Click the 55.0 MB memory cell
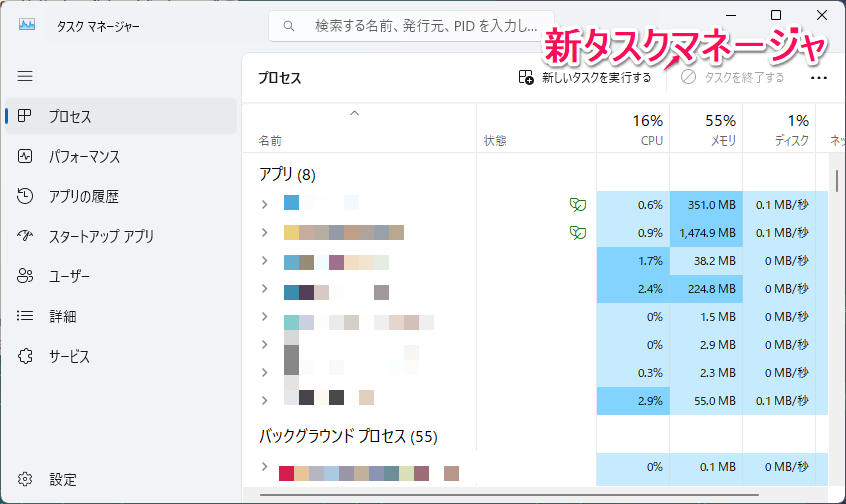Image resolution: width=846 pixels, height=504 pixels. pos(706,401)
